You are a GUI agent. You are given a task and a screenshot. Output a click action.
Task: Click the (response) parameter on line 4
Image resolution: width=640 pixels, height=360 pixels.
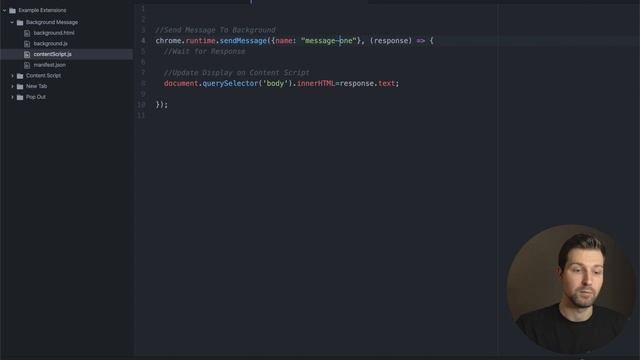(x=391, y=41)
